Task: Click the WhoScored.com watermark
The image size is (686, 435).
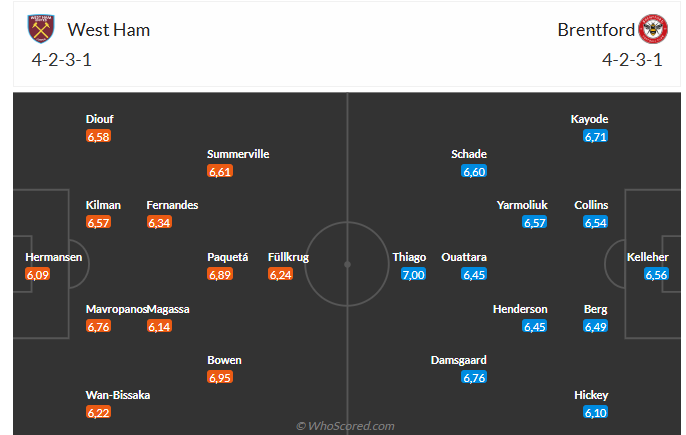Action: 345,426
